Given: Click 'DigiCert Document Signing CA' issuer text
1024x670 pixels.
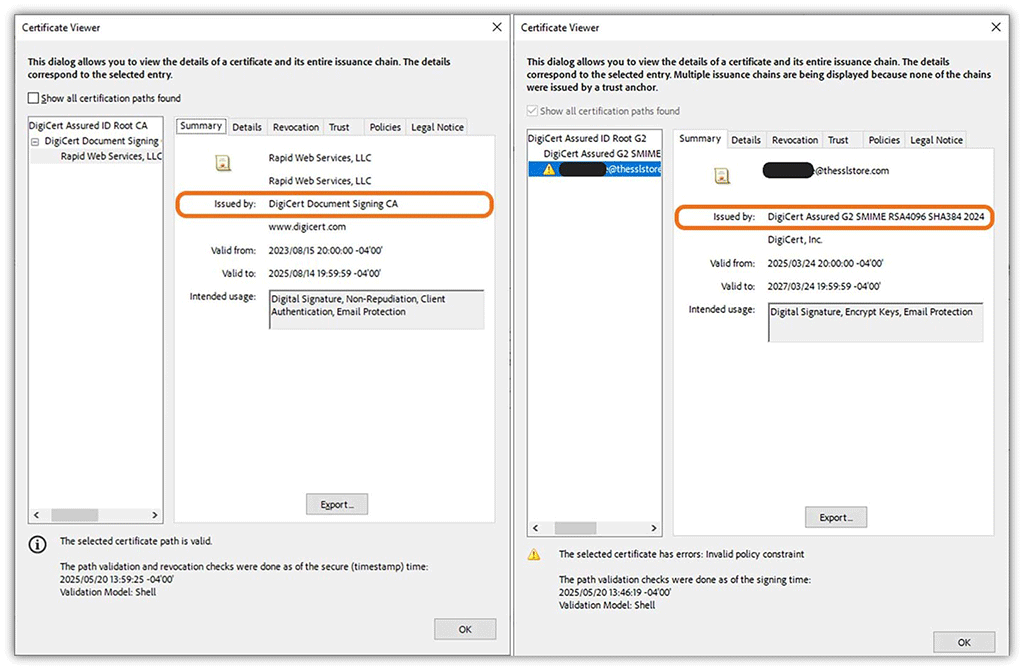Looking at the screenshot, I should (333, 204).
